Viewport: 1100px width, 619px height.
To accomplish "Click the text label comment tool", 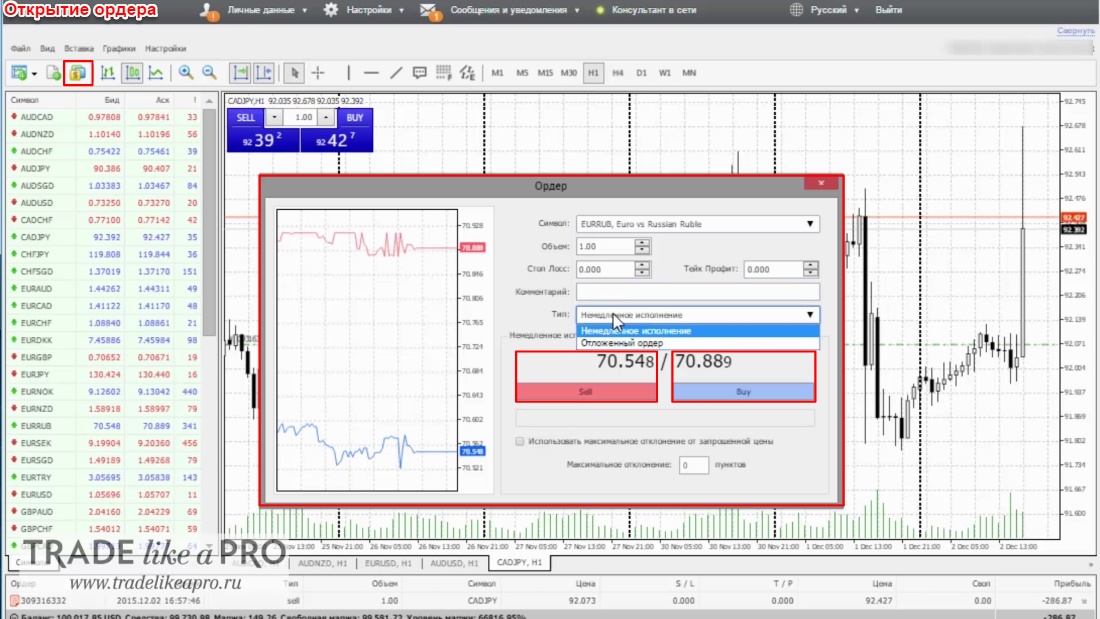I will (x=420, y=73).
